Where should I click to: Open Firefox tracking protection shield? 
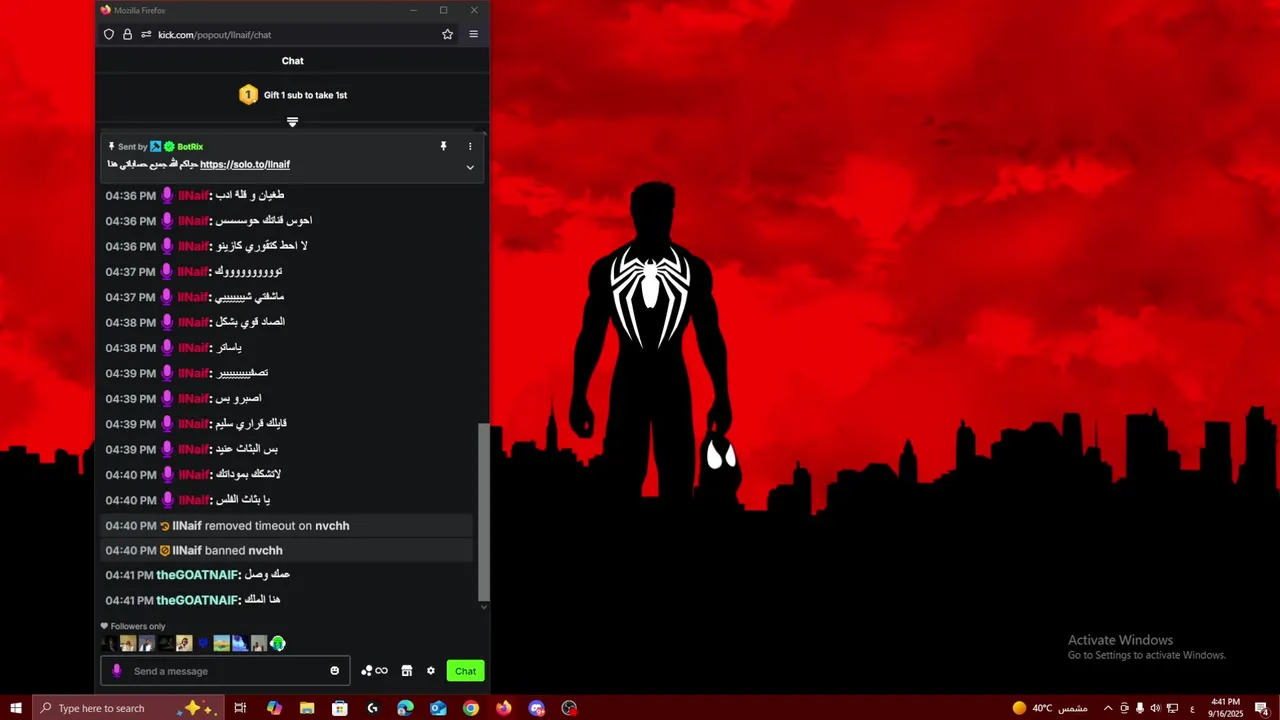click(109, 34)
